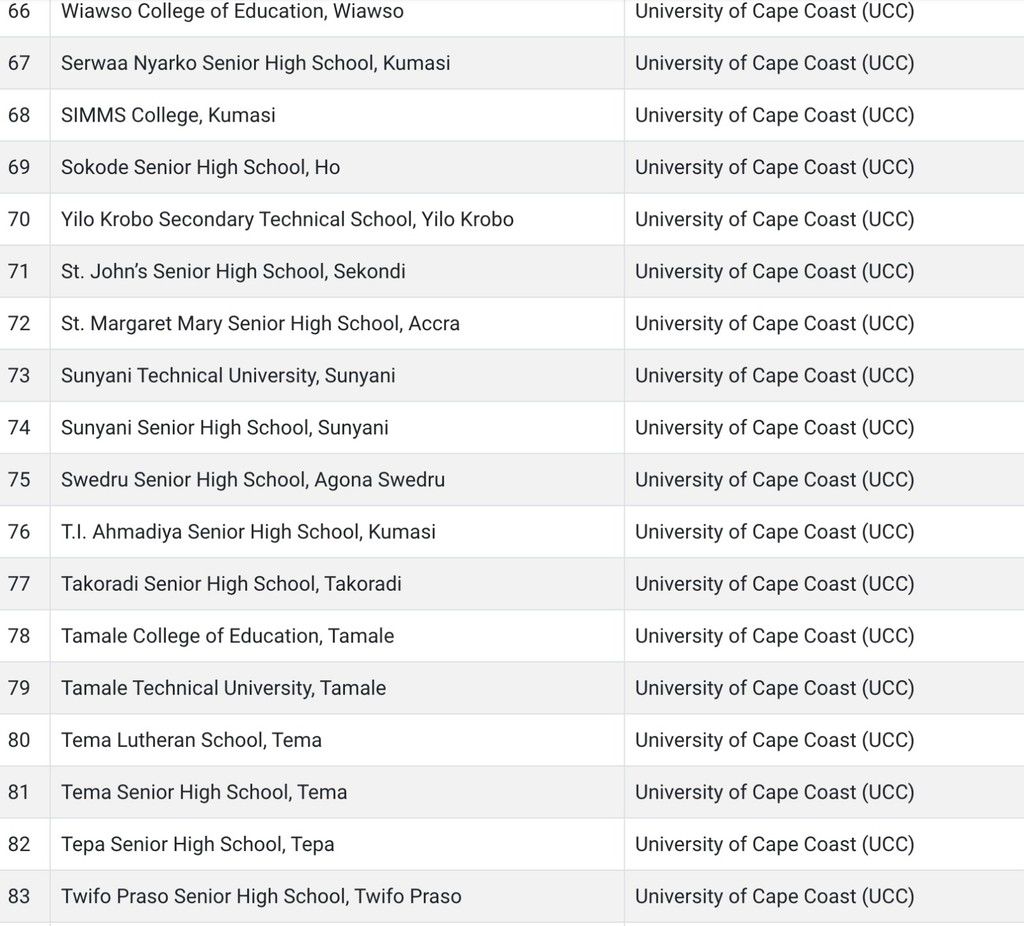1024x926 pixels.
Task: Click the SIMMS College, Kumasi entry
Action: pyautogui.click(x=168, y=115)
